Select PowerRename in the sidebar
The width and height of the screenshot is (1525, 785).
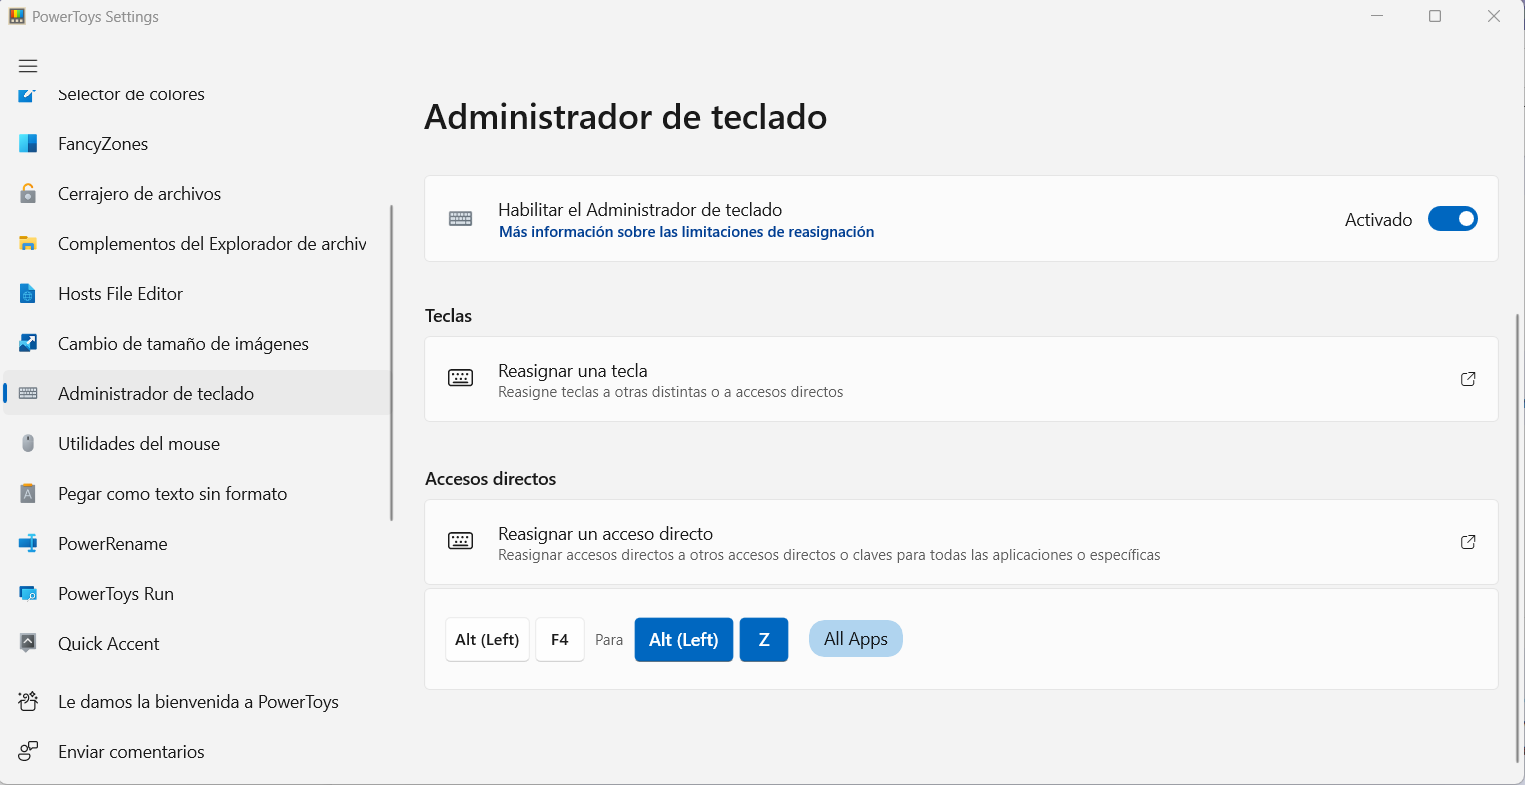click(x=197, y=544)
